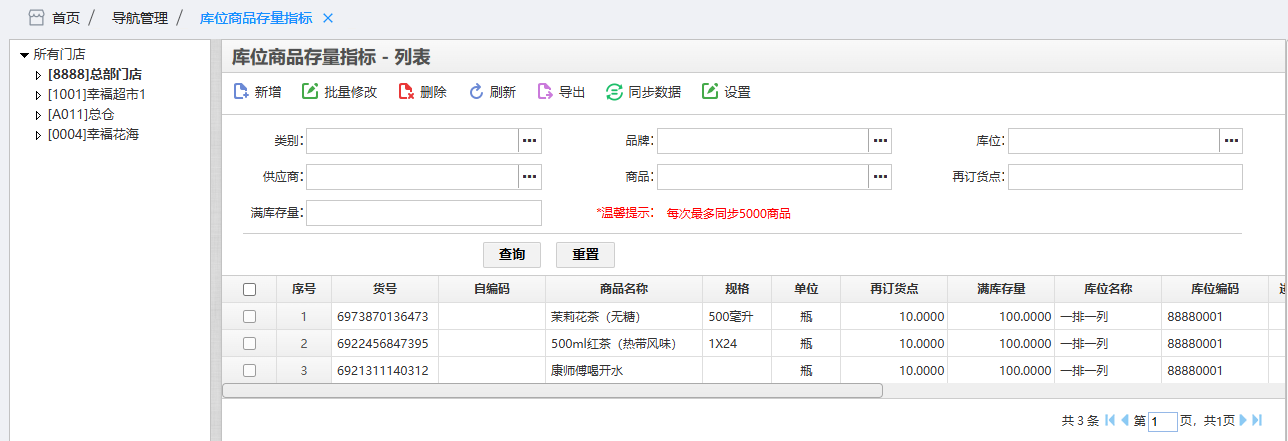Export data using 导出 icon

point(545,92)
